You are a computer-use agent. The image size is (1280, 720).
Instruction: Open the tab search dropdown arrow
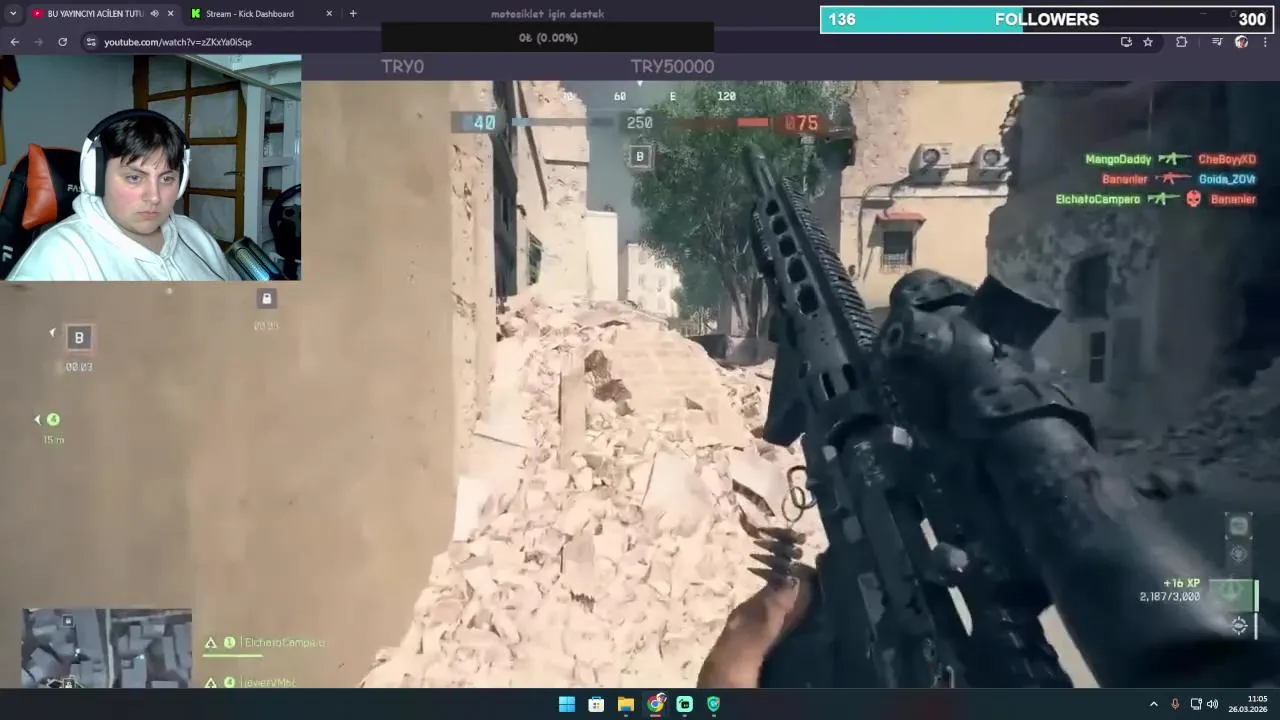[x=13, y=14]
